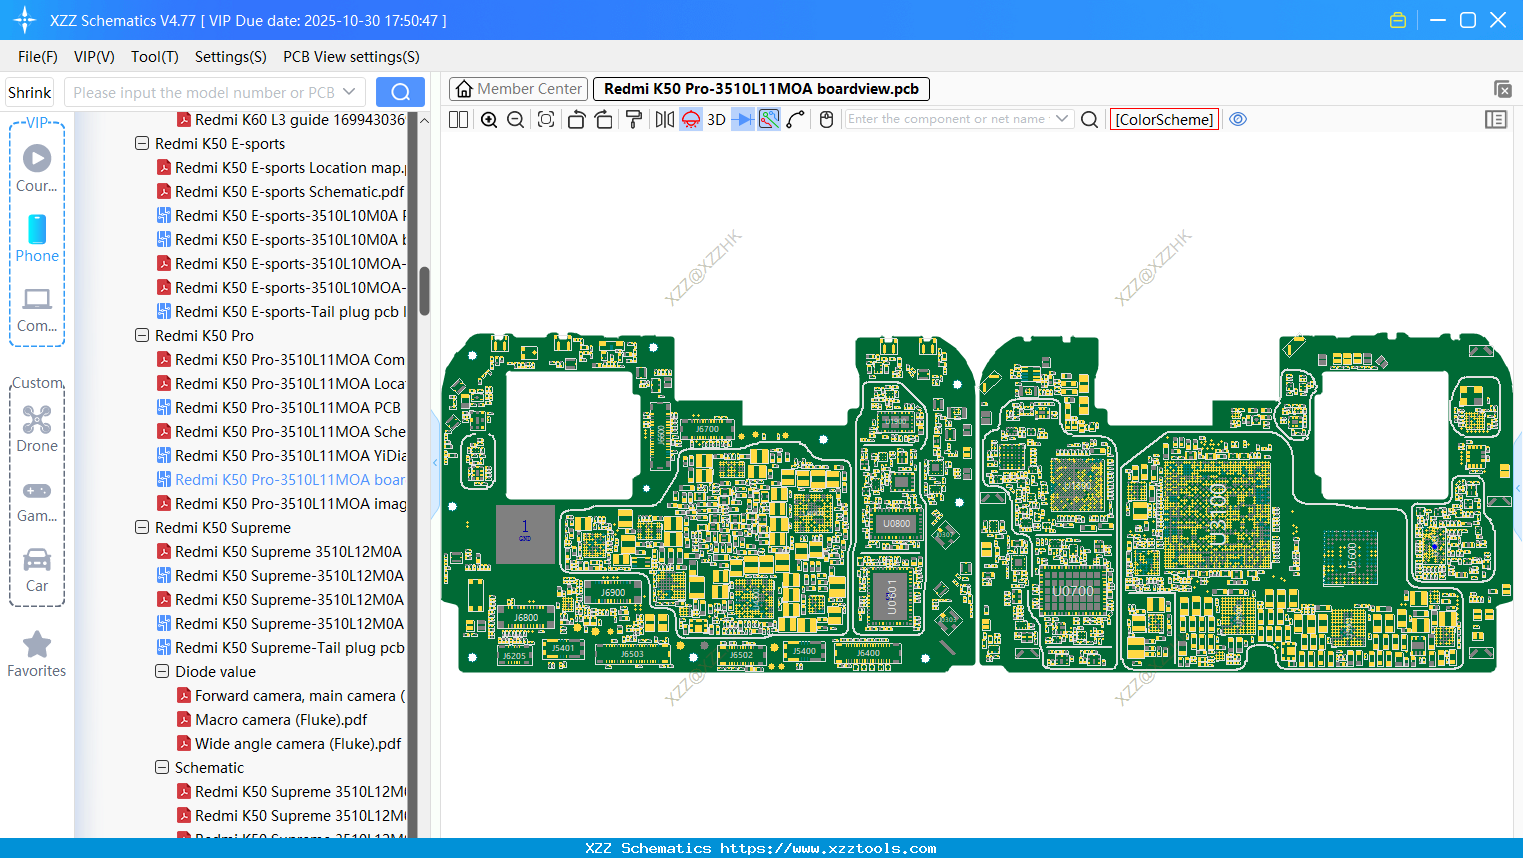Click the format painter icon in the toolbar
This screenshot has width=1523, height=858.
[x=634, y=120]
